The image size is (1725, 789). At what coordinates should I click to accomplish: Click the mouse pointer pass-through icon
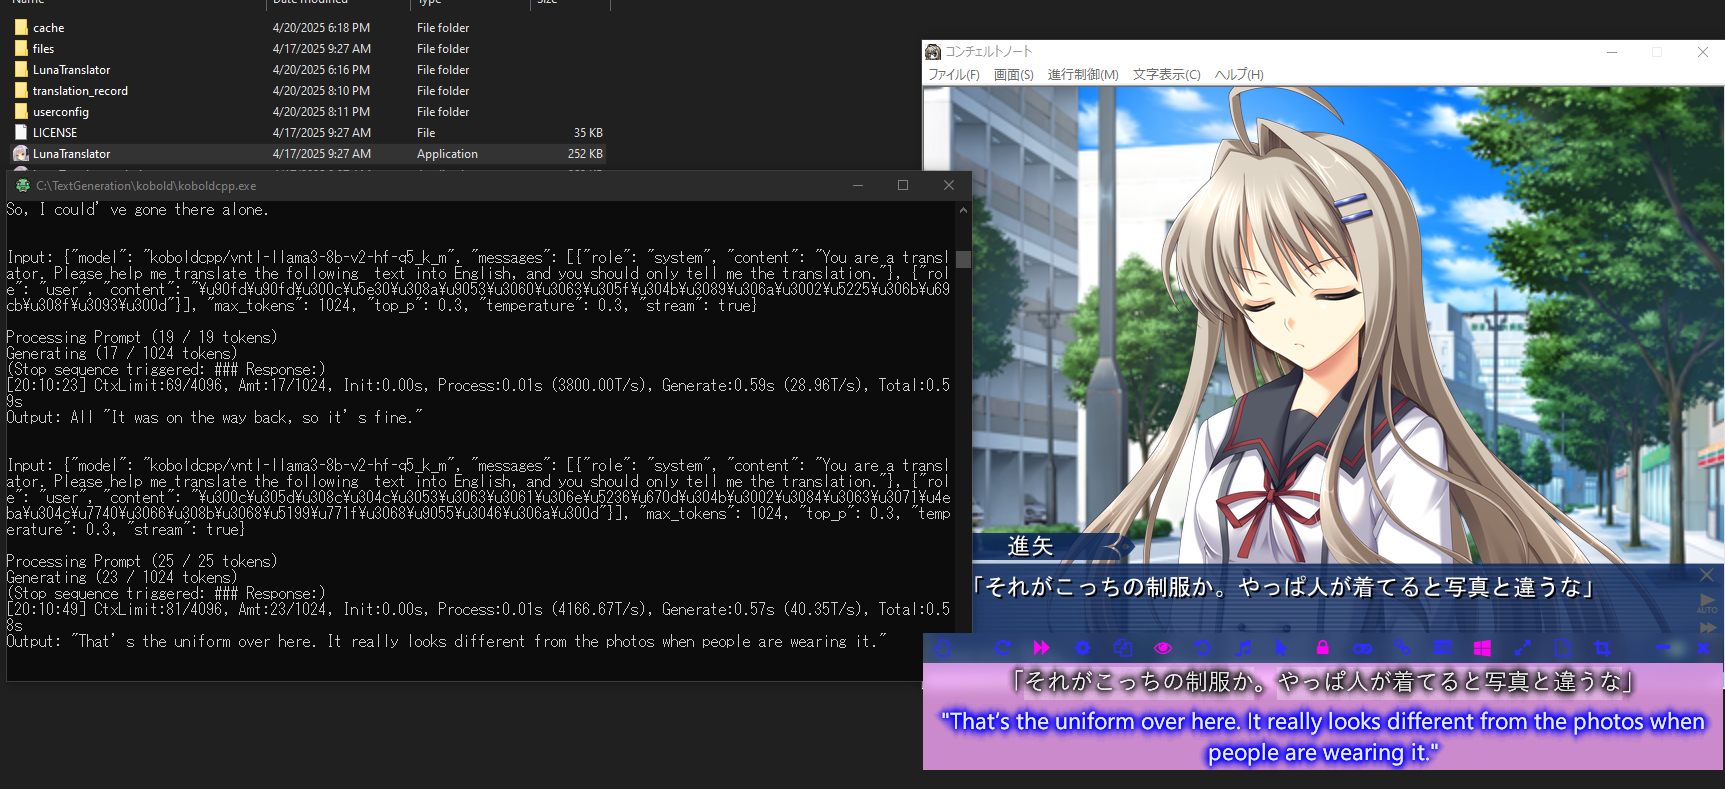(1281, 648)
